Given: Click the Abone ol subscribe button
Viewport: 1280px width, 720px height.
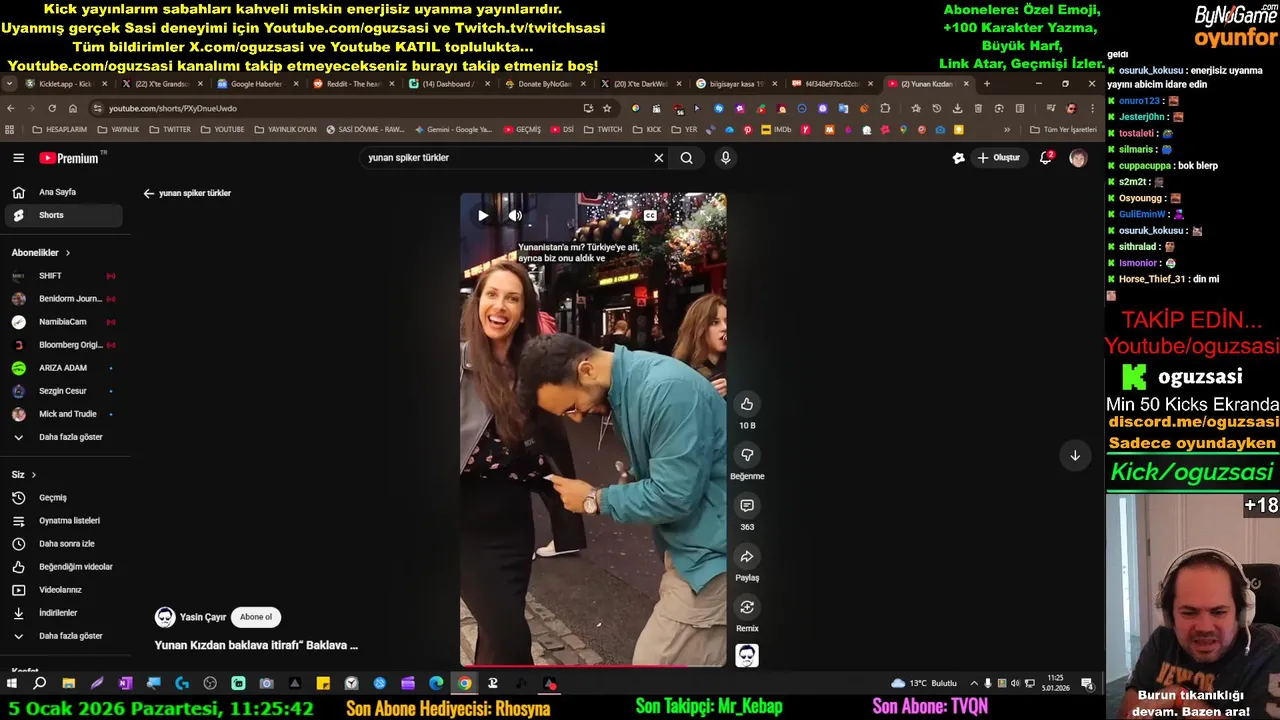Looking at the screenshot, I should point(255,617).
